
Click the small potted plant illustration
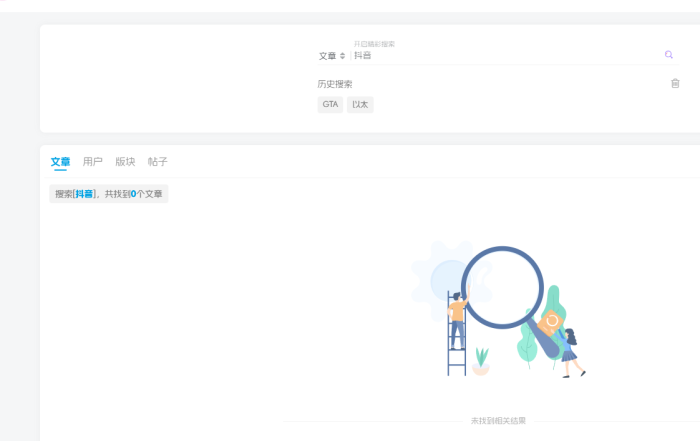pos(481,362)
